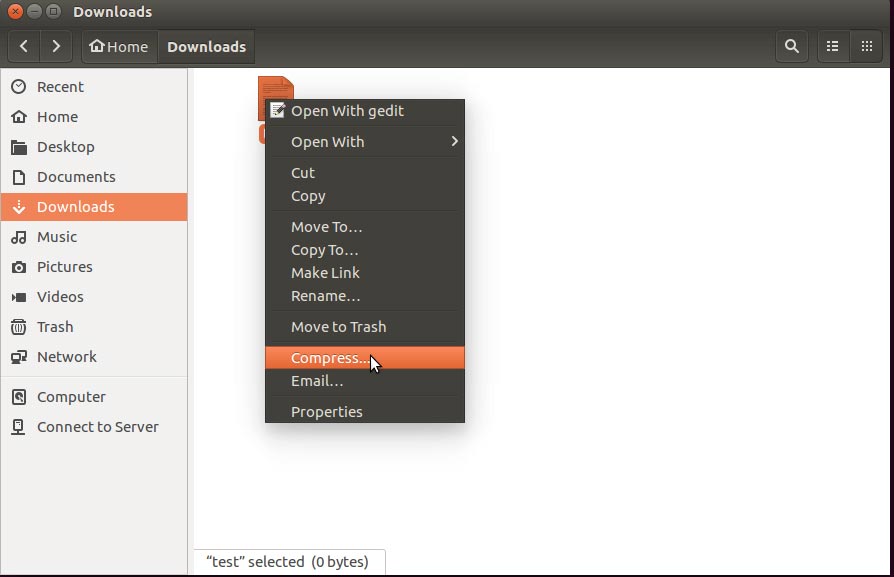Minimize the Downloads window

[34, 11]
